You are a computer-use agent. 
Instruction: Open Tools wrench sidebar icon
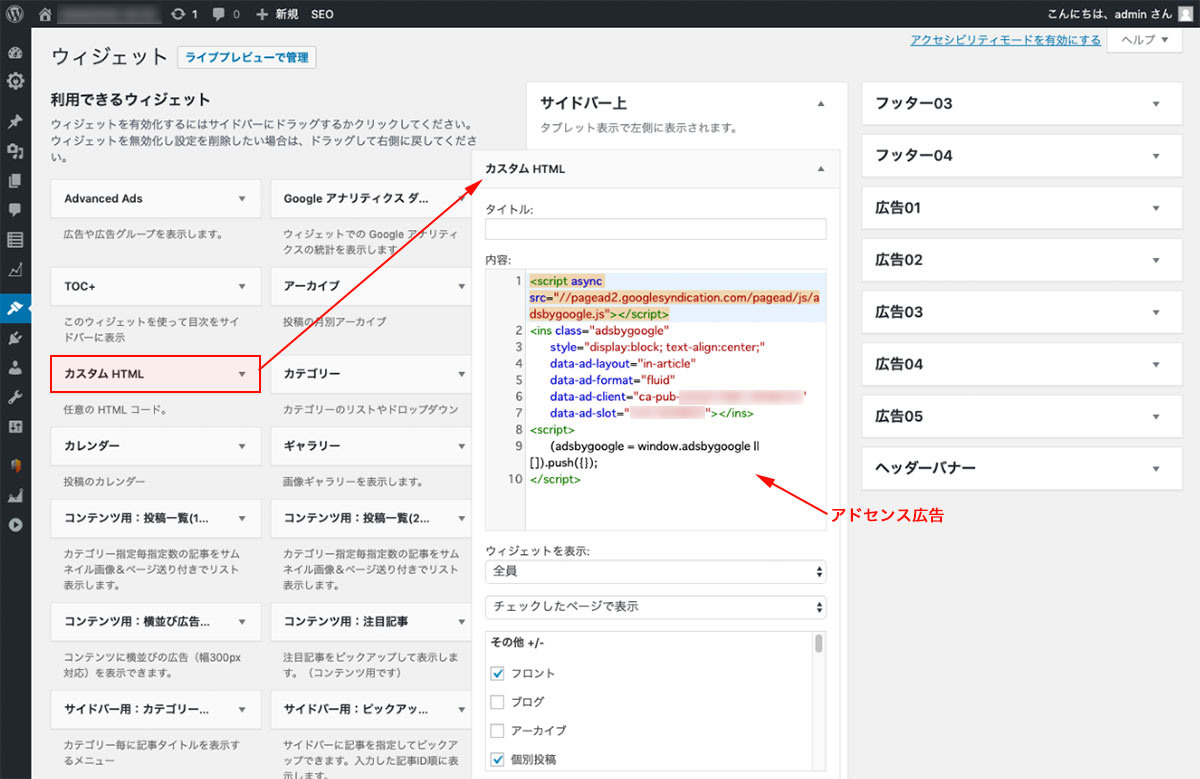[15, 397]
